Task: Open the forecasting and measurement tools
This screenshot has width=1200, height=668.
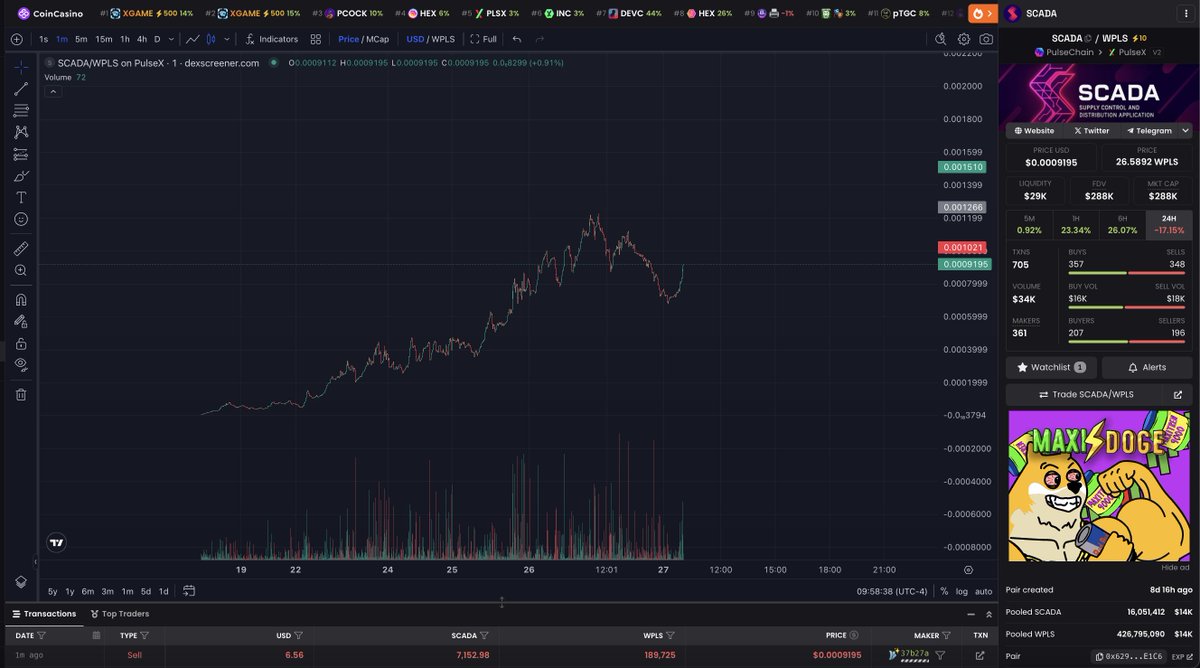Action: [x=21, y=154]
